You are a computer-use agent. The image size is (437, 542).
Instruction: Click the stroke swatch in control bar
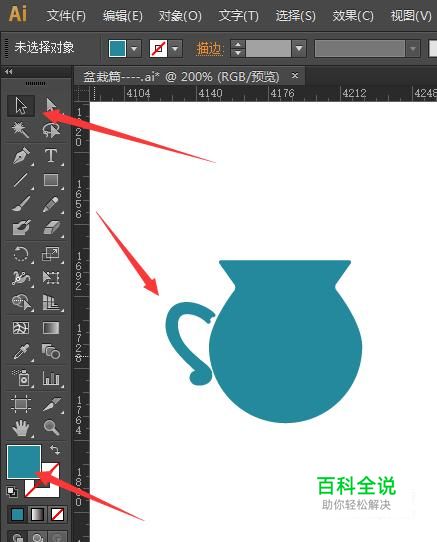pyautogui.click(x=158, y=48)
